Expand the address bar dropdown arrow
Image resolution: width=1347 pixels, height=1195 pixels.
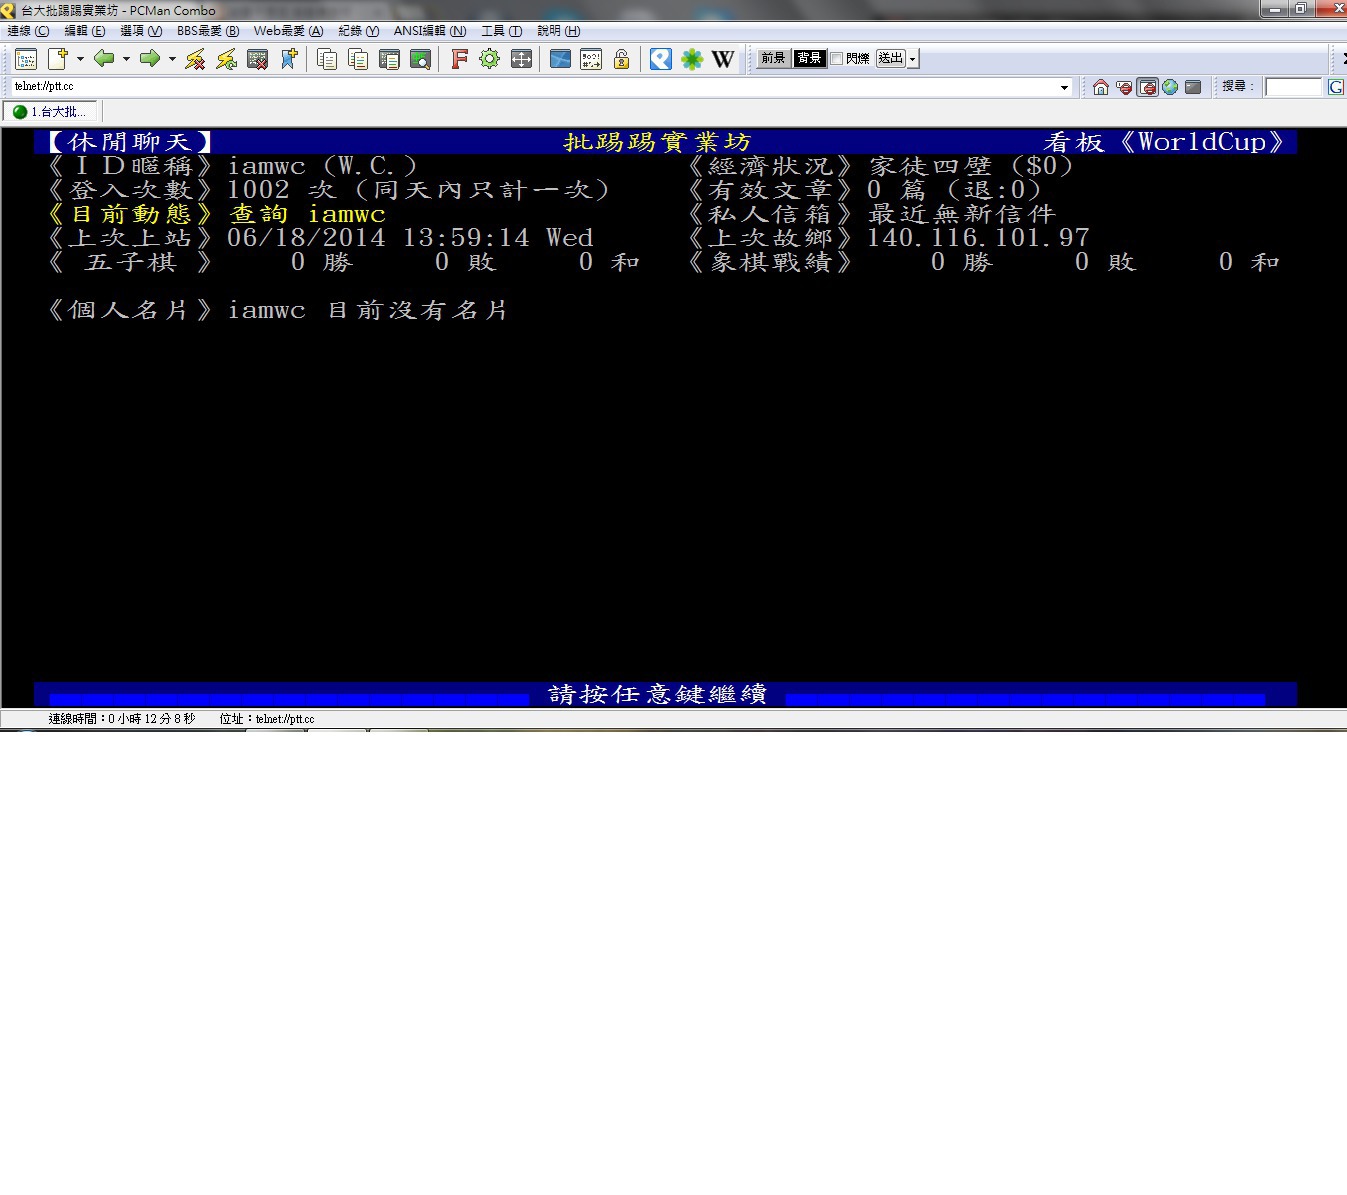click(1064, 87)
